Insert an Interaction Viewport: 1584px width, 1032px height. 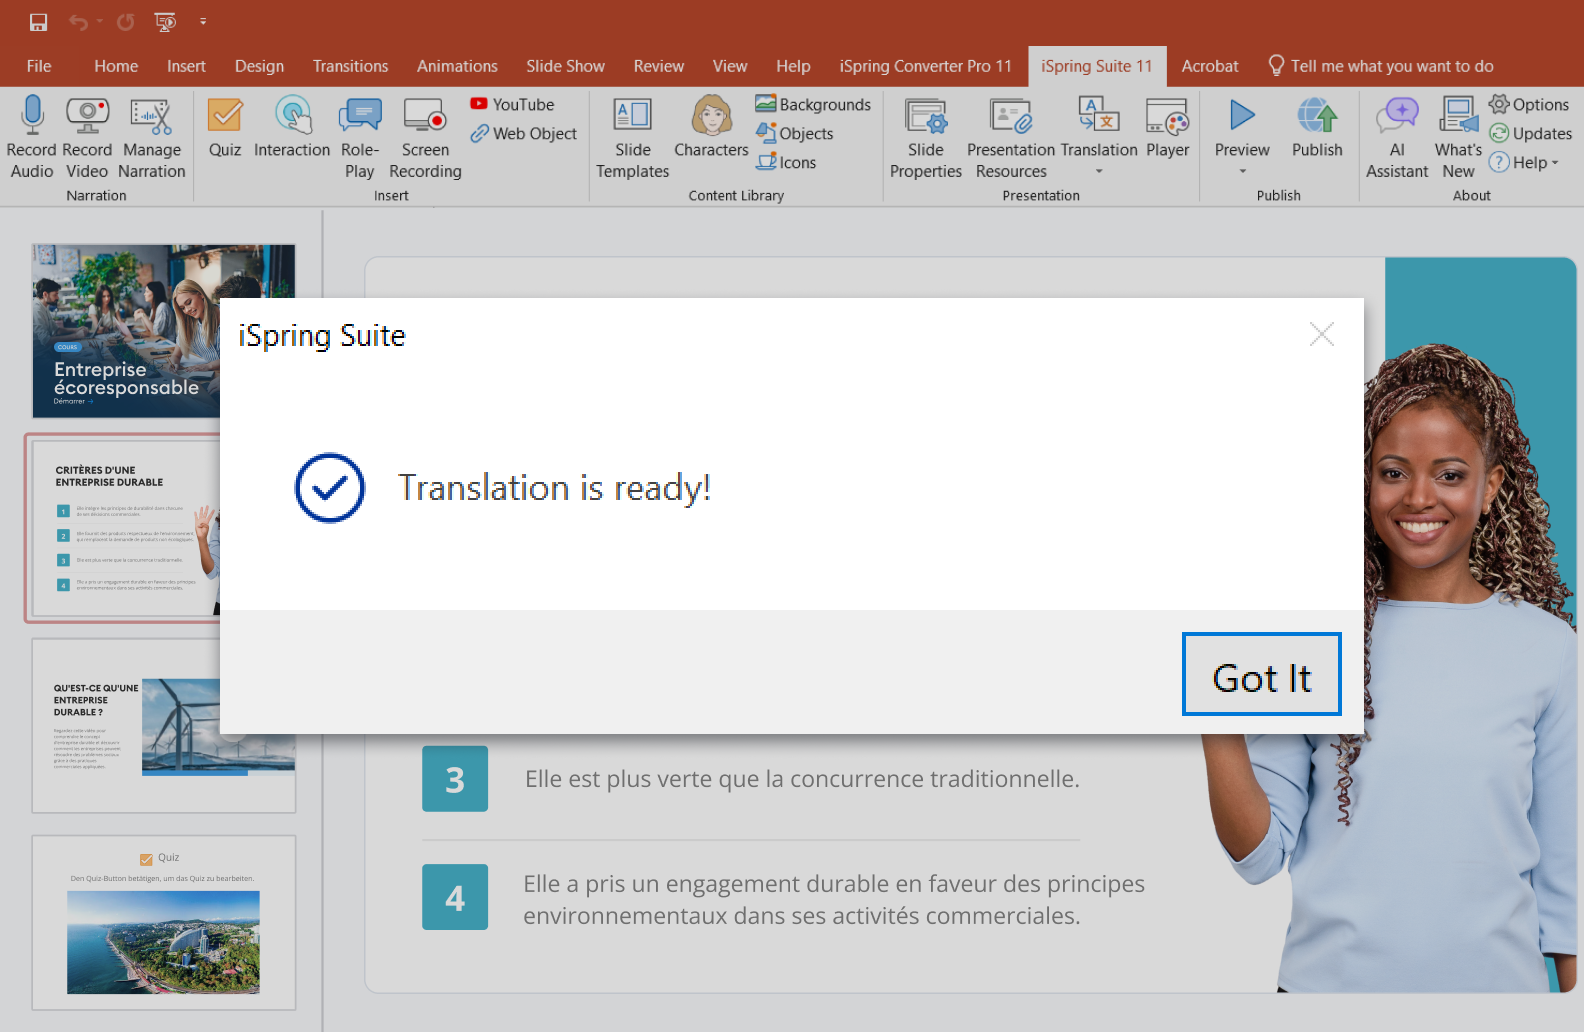coord(292,128)
